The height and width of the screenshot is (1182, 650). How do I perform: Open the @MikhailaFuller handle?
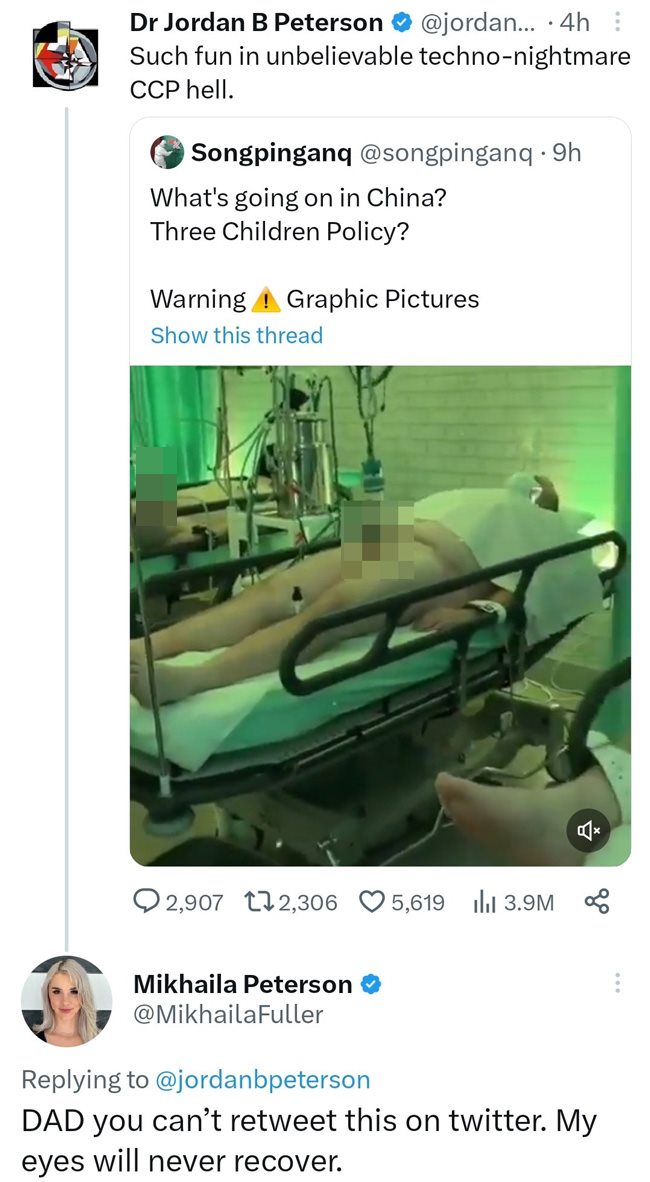pos(228,1014)
